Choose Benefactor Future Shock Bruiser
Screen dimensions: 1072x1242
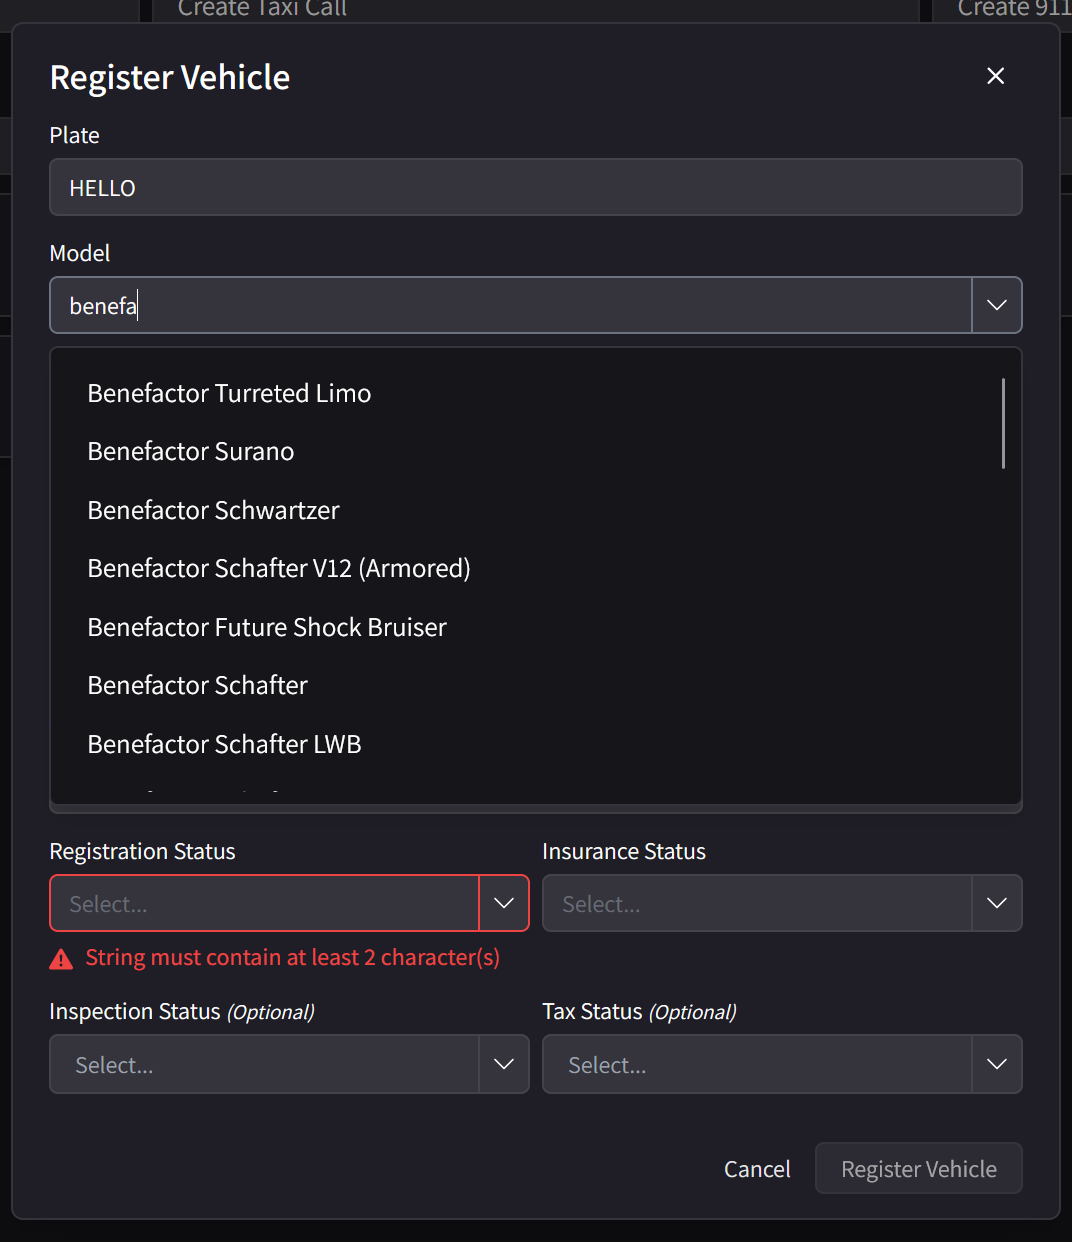(x=267, y=628)
